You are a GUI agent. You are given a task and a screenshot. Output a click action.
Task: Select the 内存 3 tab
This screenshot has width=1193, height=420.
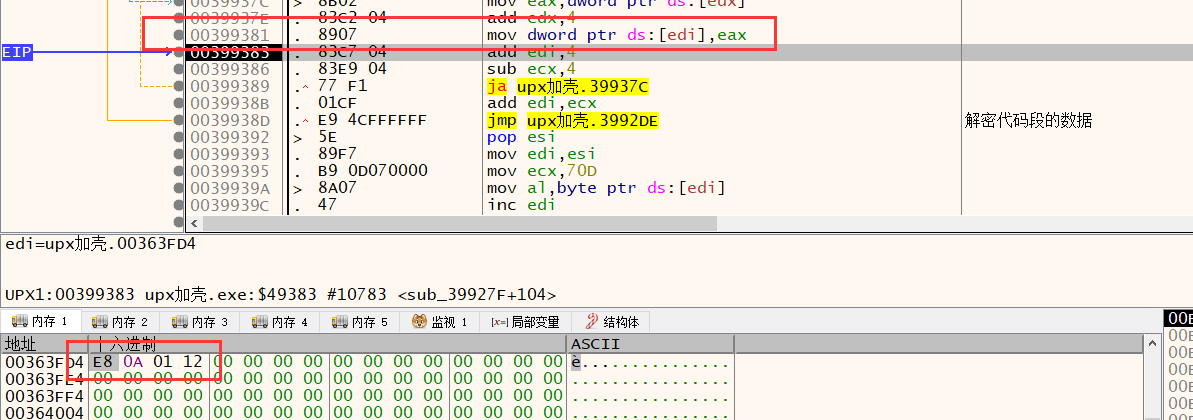pyautogui.click(x=199, y=322)
